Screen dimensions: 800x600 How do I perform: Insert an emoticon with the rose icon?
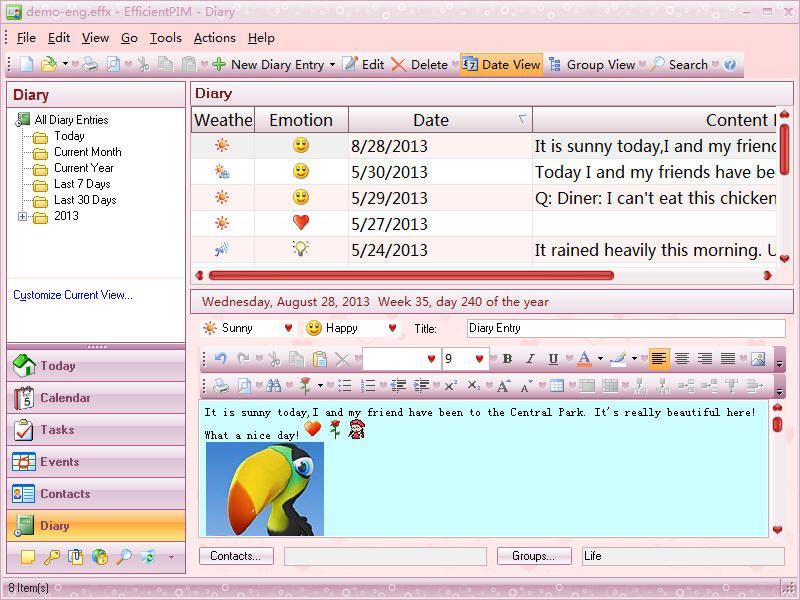[305, 386]
